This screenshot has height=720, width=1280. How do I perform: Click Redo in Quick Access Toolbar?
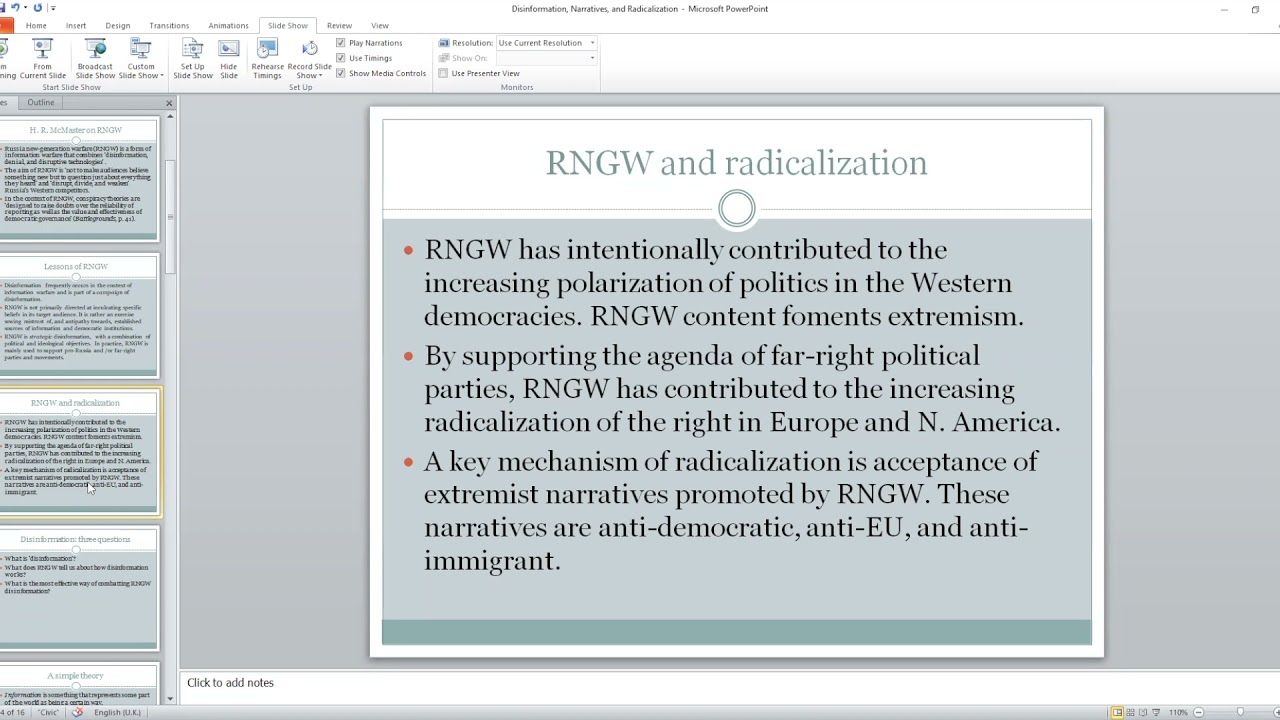tap(37, 8)
